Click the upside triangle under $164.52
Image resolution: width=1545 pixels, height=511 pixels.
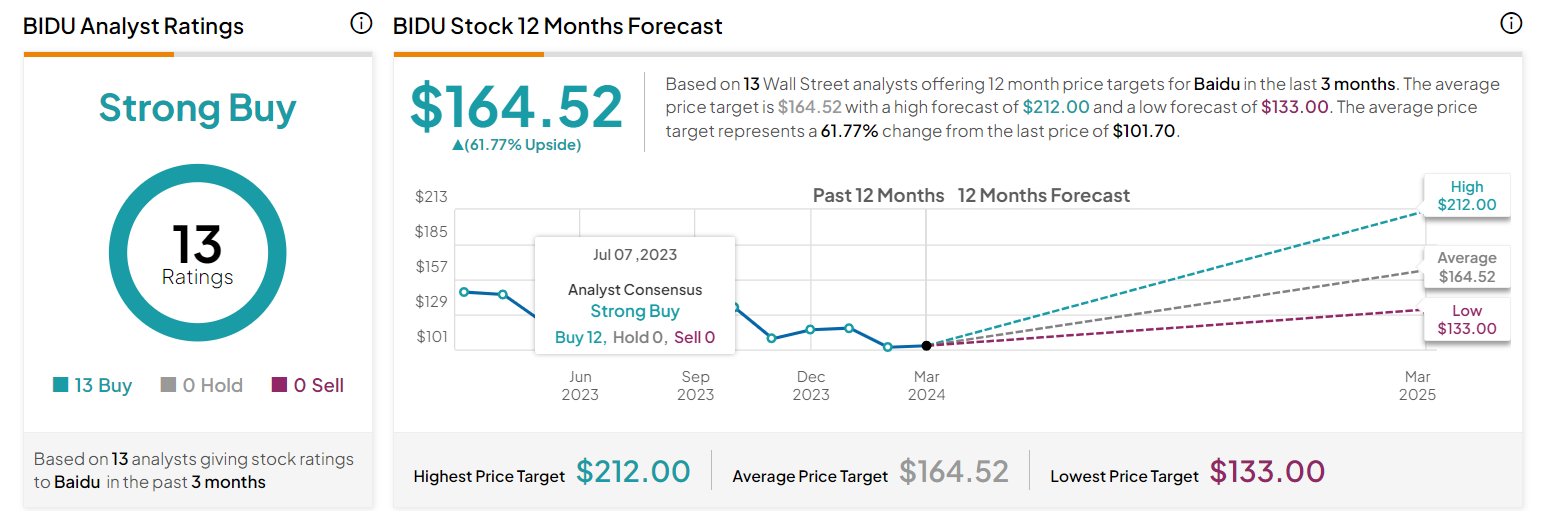pos(458,145)
